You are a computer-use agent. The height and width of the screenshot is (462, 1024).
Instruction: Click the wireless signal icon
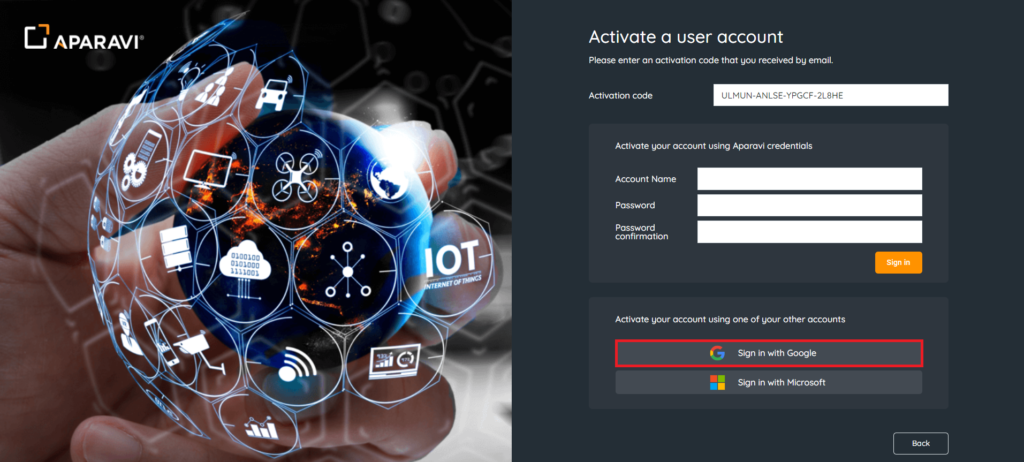tap(293, 364)
